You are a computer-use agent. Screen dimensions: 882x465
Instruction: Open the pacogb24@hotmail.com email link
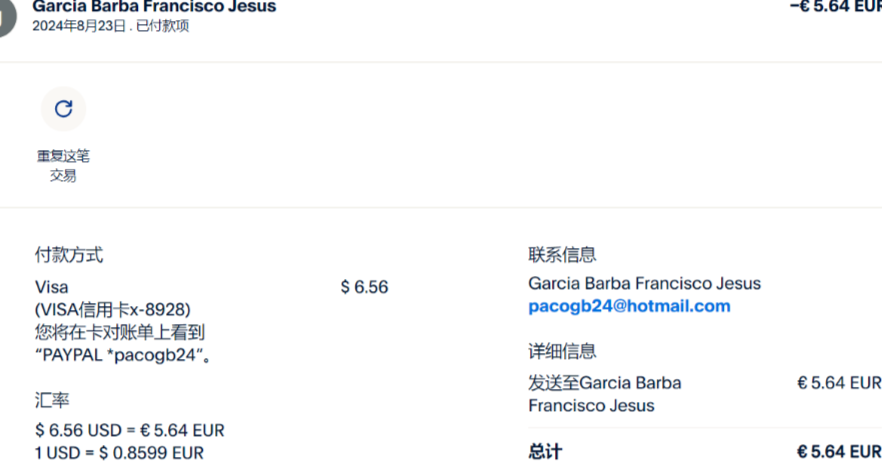coord(629,306)
